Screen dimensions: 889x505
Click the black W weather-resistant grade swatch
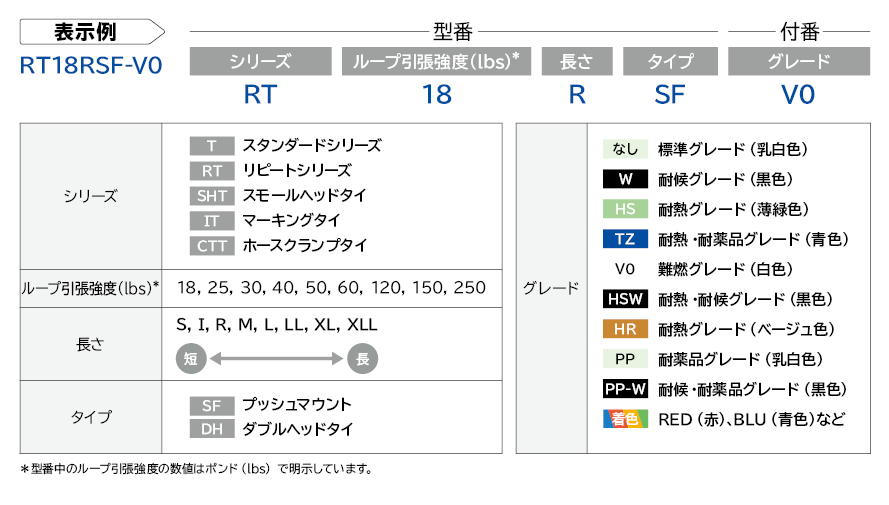click(625, 179)
